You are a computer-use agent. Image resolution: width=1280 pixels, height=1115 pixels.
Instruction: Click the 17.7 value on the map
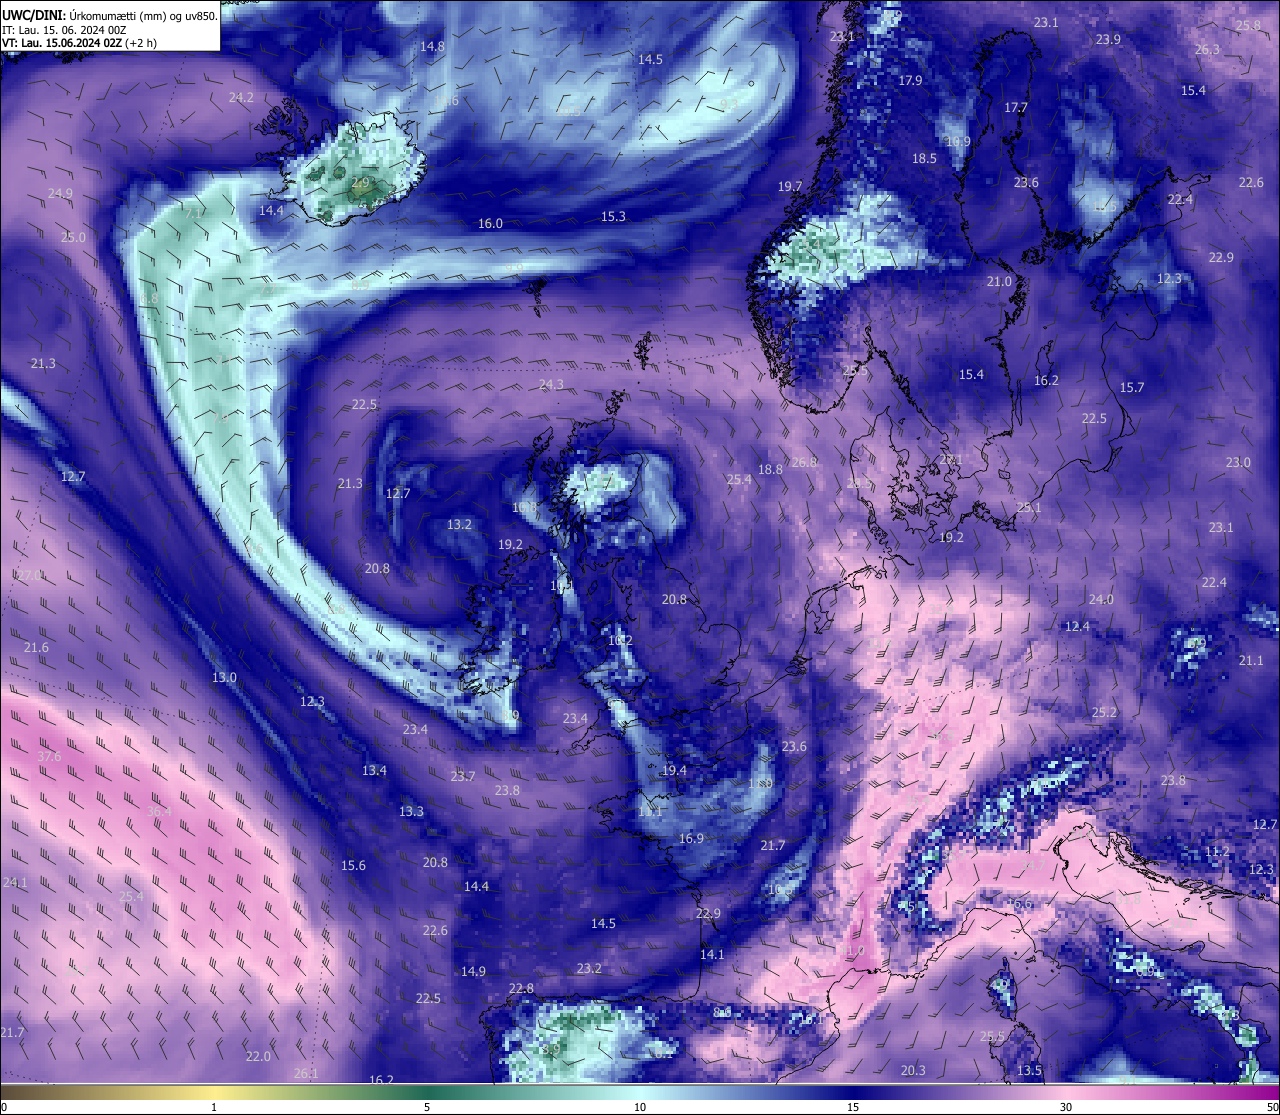(1016, 108)
